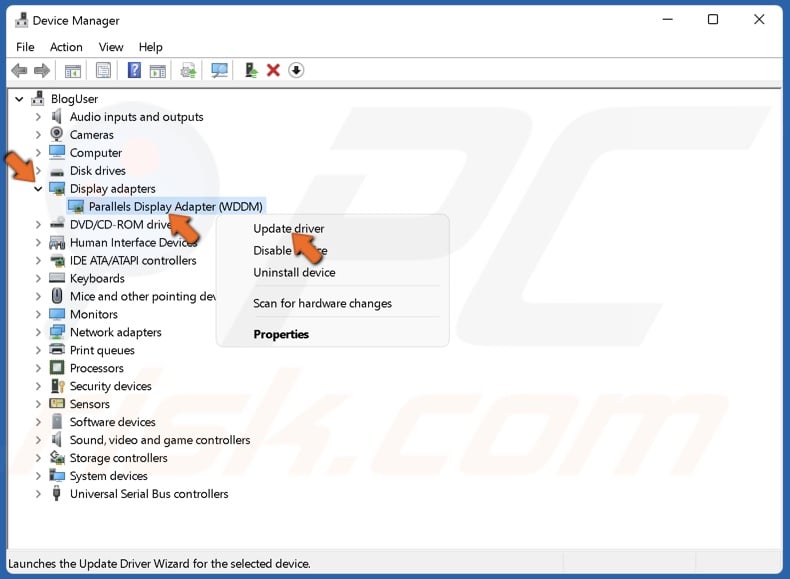The height and width of the screenshot is (579, 790).
Task: Click the Forward arrow toolbar icon
Action: point(42,71)
